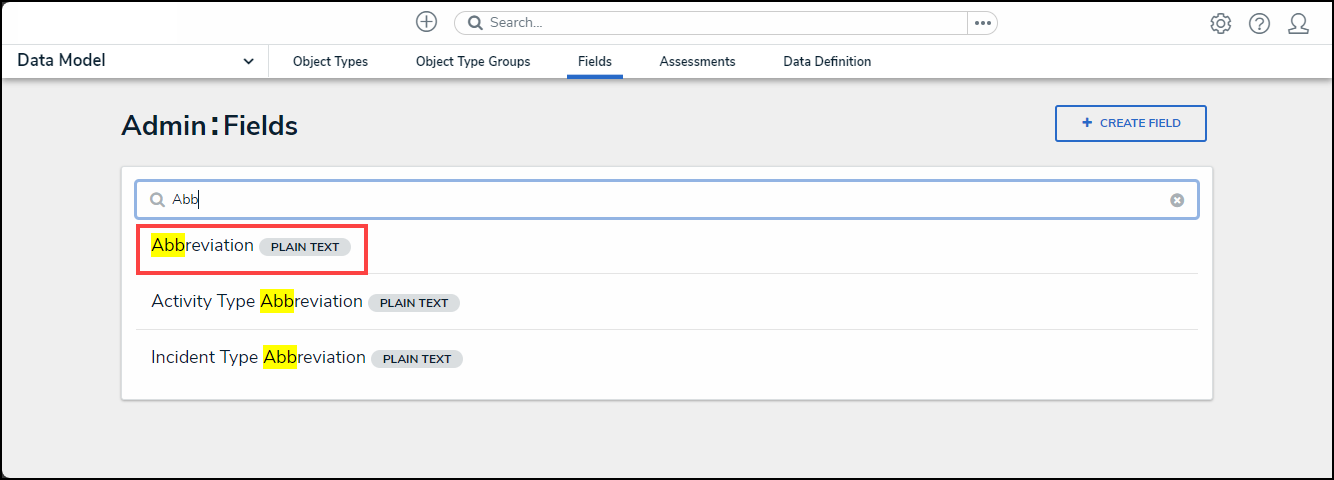Switch to the Object Types tab
This screenshot has height=480, width=1334.
point(330,62)
